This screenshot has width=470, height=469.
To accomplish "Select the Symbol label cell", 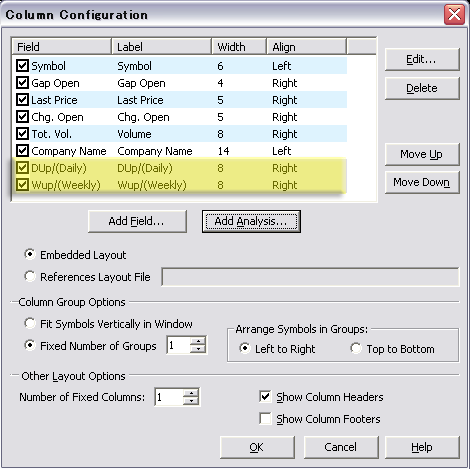I will pos(134,66).
